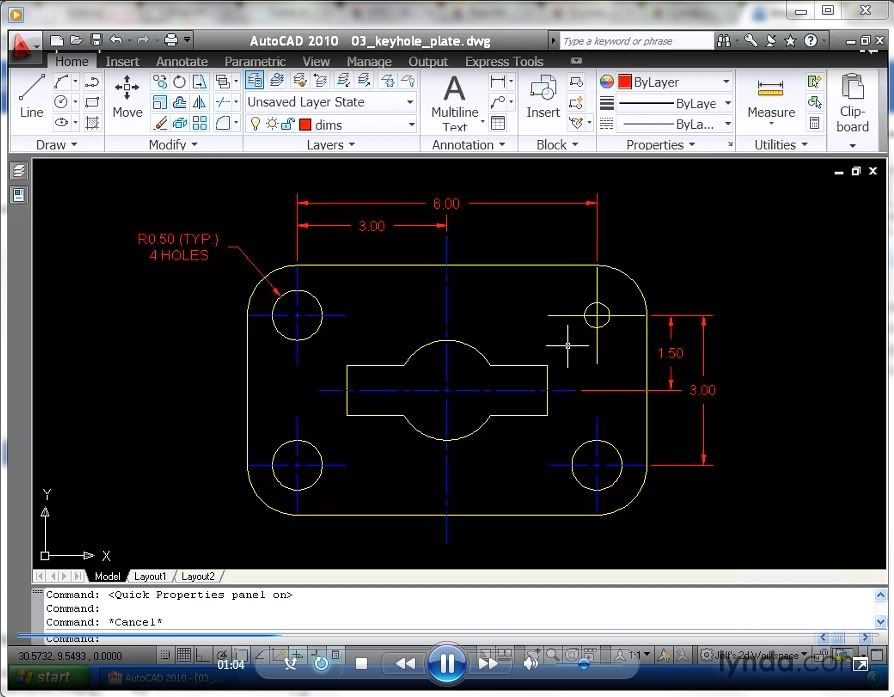Fast forward the video
This screenshot has width=894, height=697.
tap(488, 663)
